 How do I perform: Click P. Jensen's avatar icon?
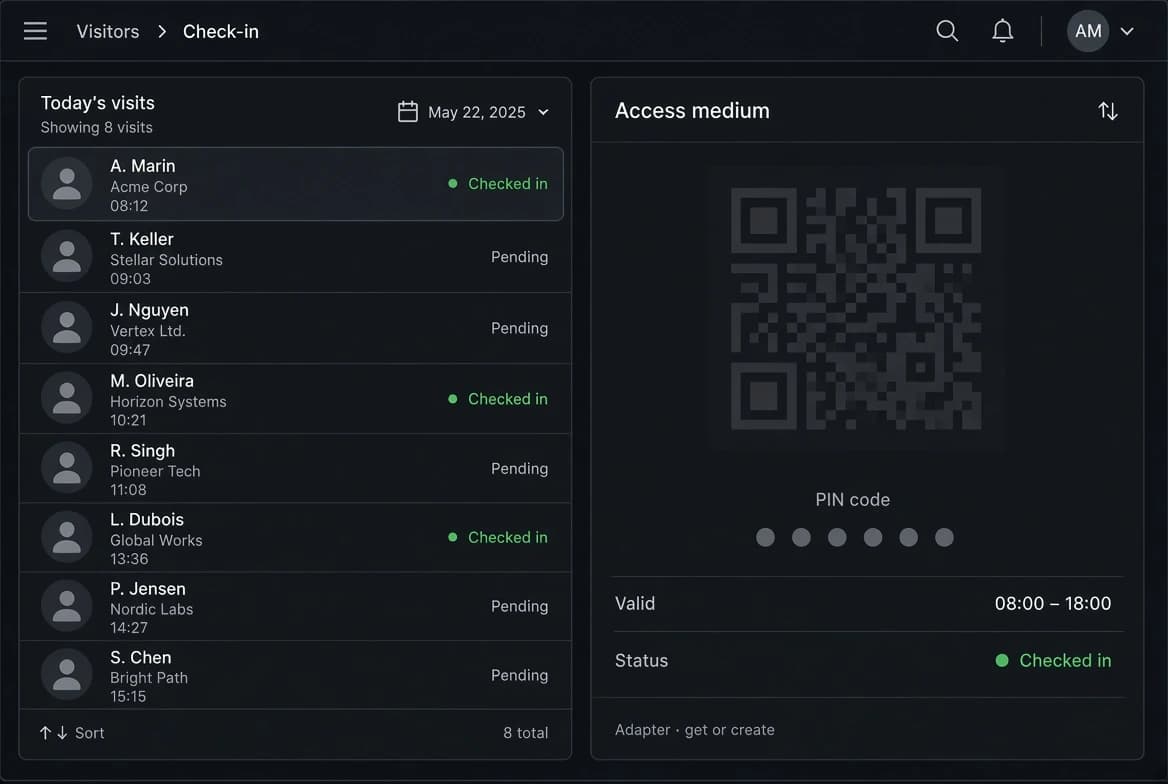coord(67,606)
